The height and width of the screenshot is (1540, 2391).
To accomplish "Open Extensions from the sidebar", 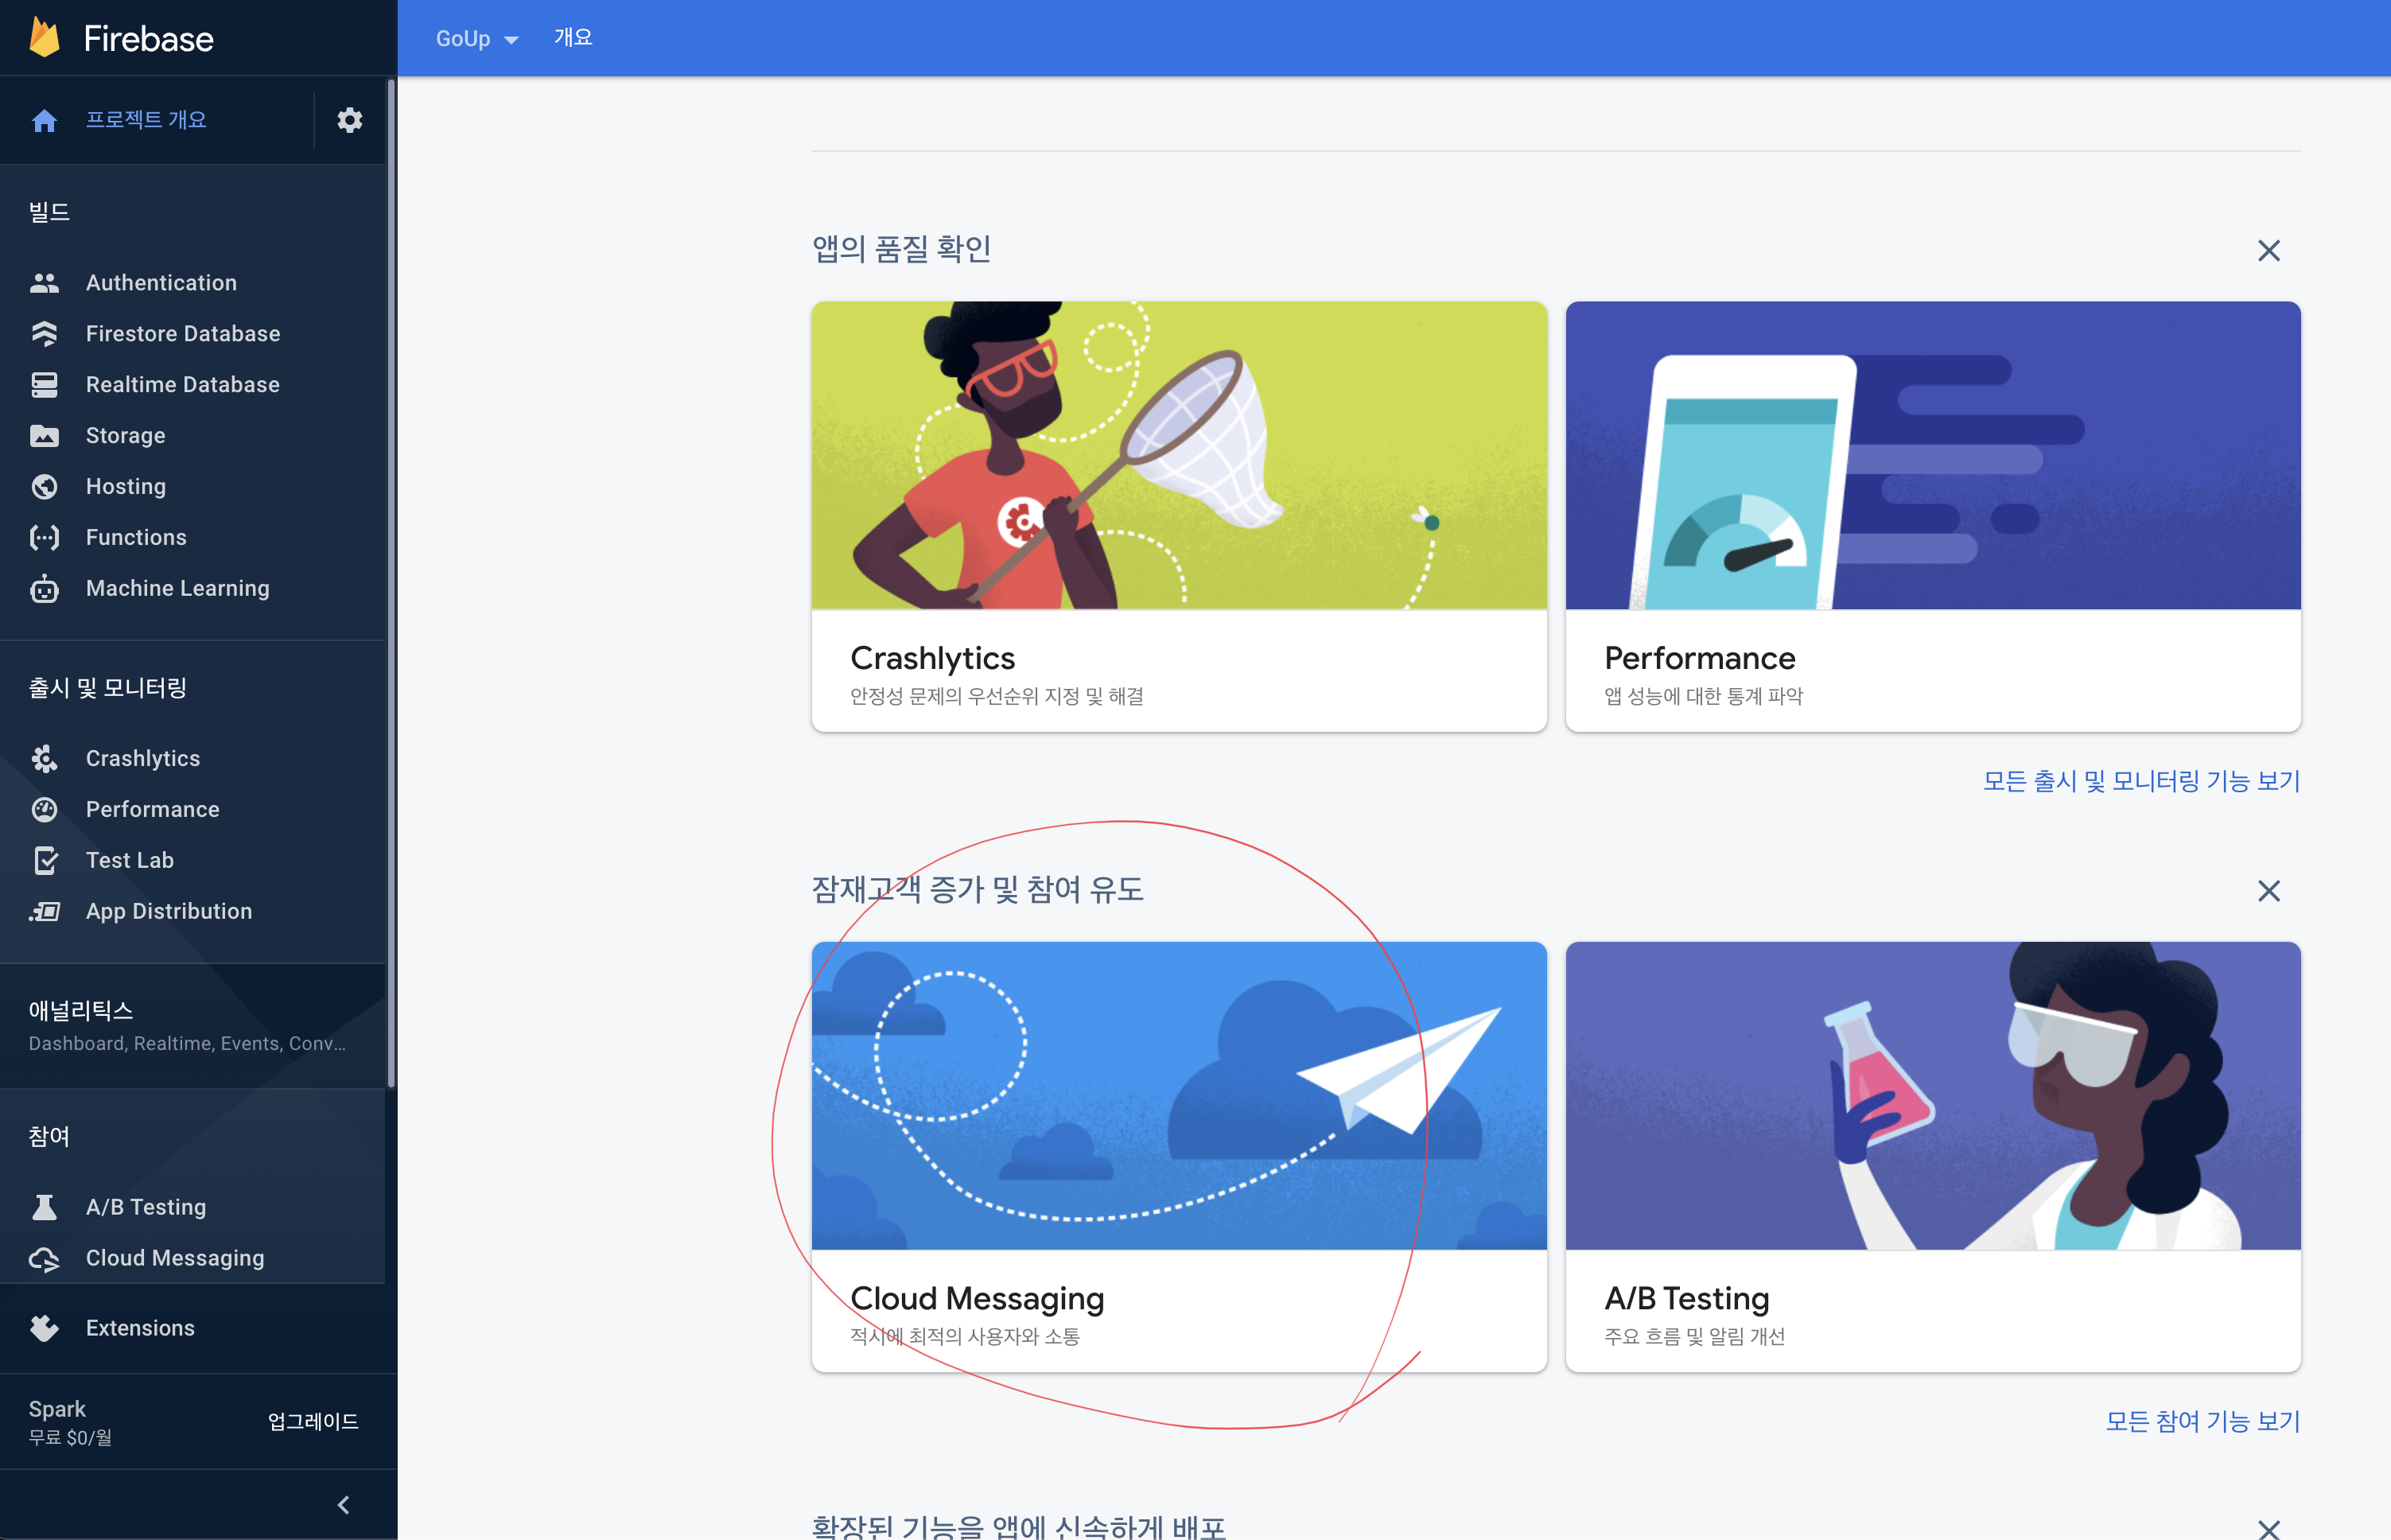I will [140, 1328].
